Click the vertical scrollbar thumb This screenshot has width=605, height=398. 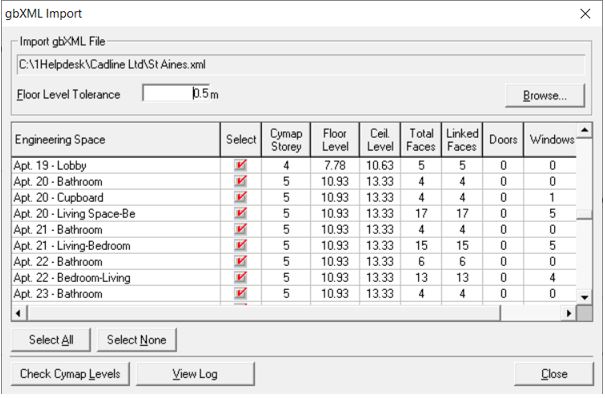tap(585, 214)
